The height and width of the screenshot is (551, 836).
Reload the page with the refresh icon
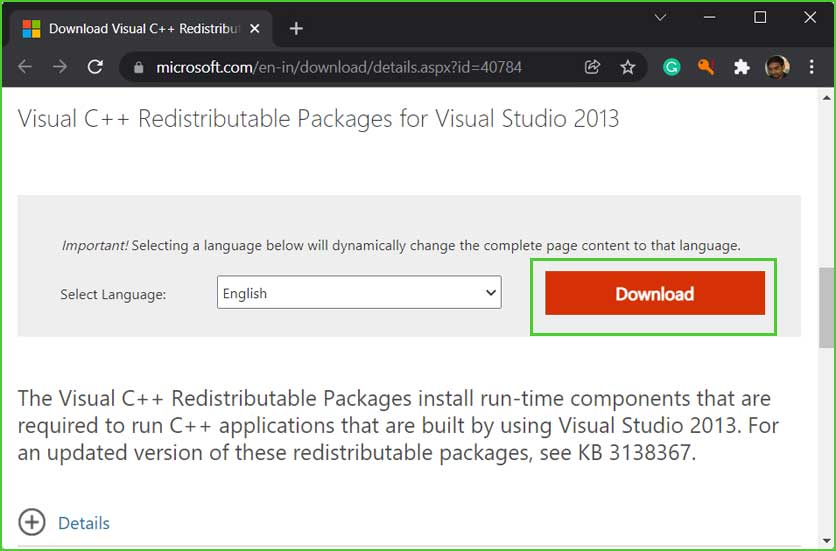[95, 67]
